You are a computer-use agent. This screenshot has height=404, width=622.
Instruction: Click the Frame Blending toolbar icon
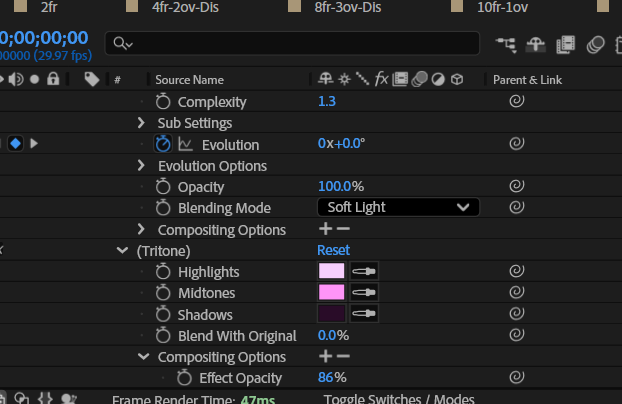(x=566, y=43)
